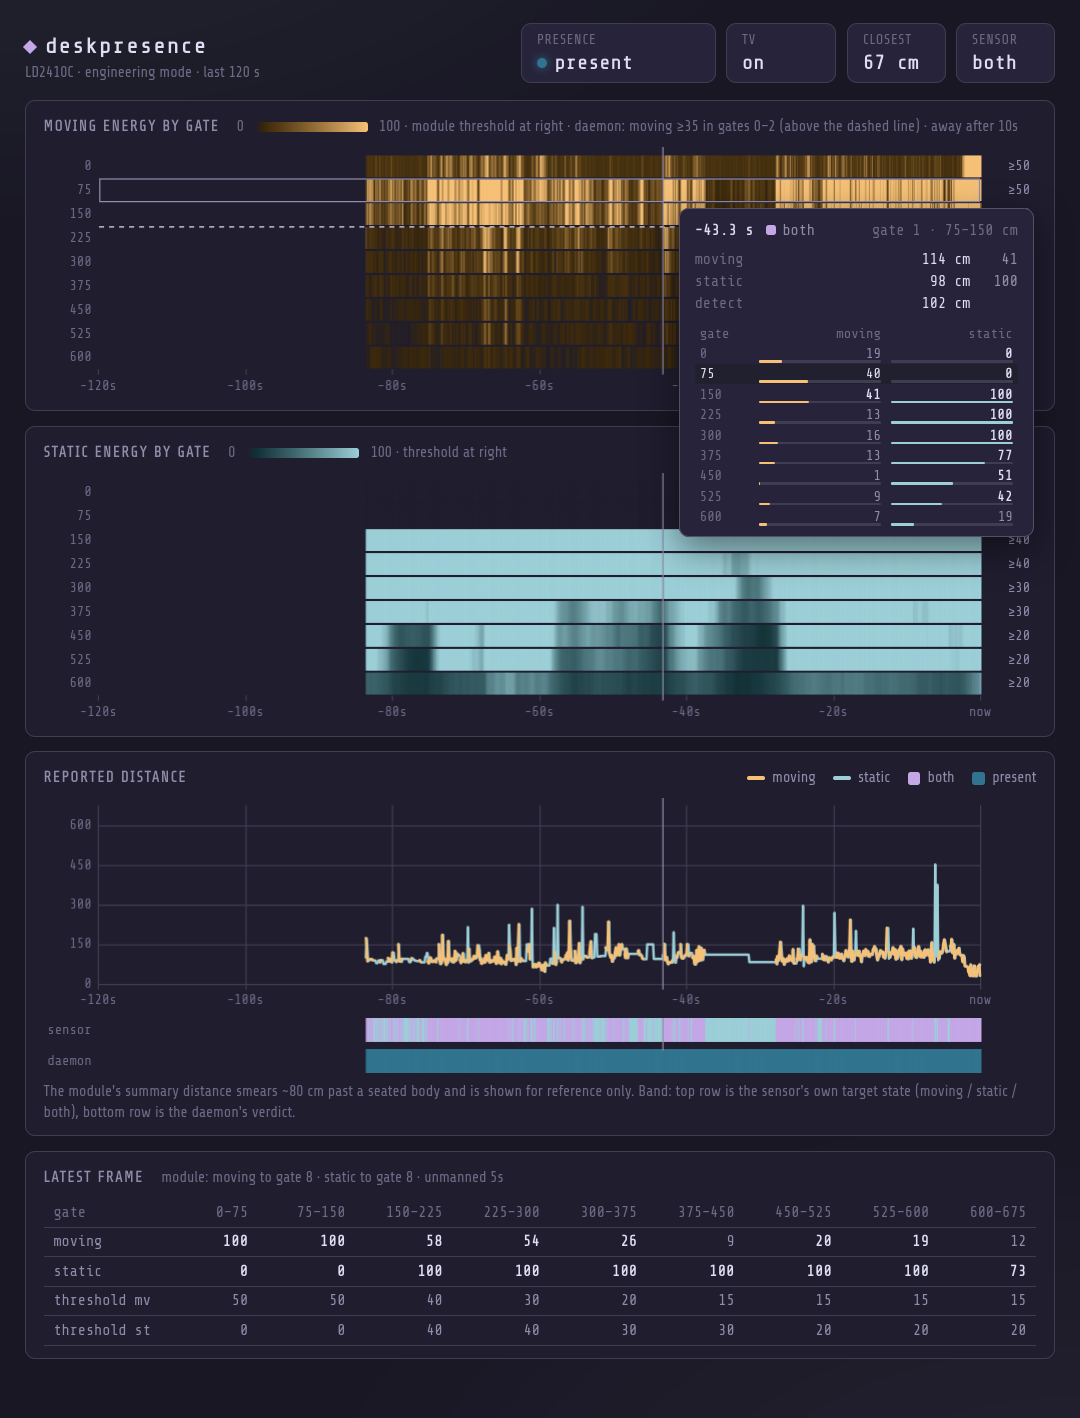Click the daemon verdict band

[673, 1061]
